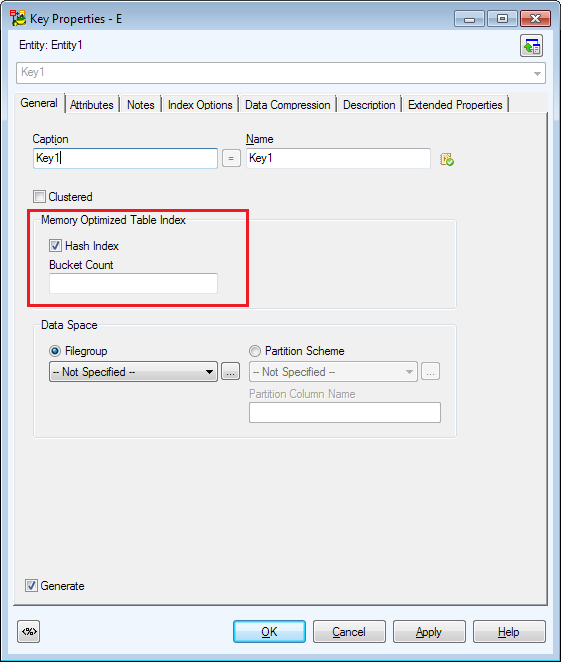Open the Extended Properties tab
561x662 pixels.
[455, 105]
